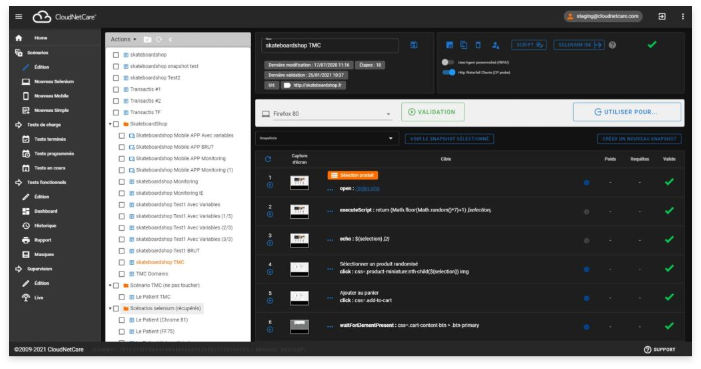Click the VALIDATION button

433,112
